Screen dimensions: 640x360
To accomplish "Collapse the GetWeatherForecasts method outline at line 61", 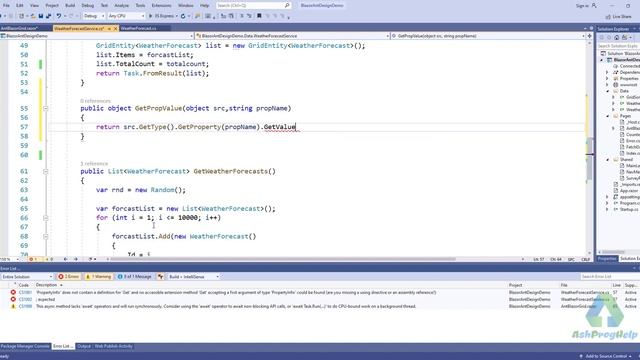I will [46, 171].
